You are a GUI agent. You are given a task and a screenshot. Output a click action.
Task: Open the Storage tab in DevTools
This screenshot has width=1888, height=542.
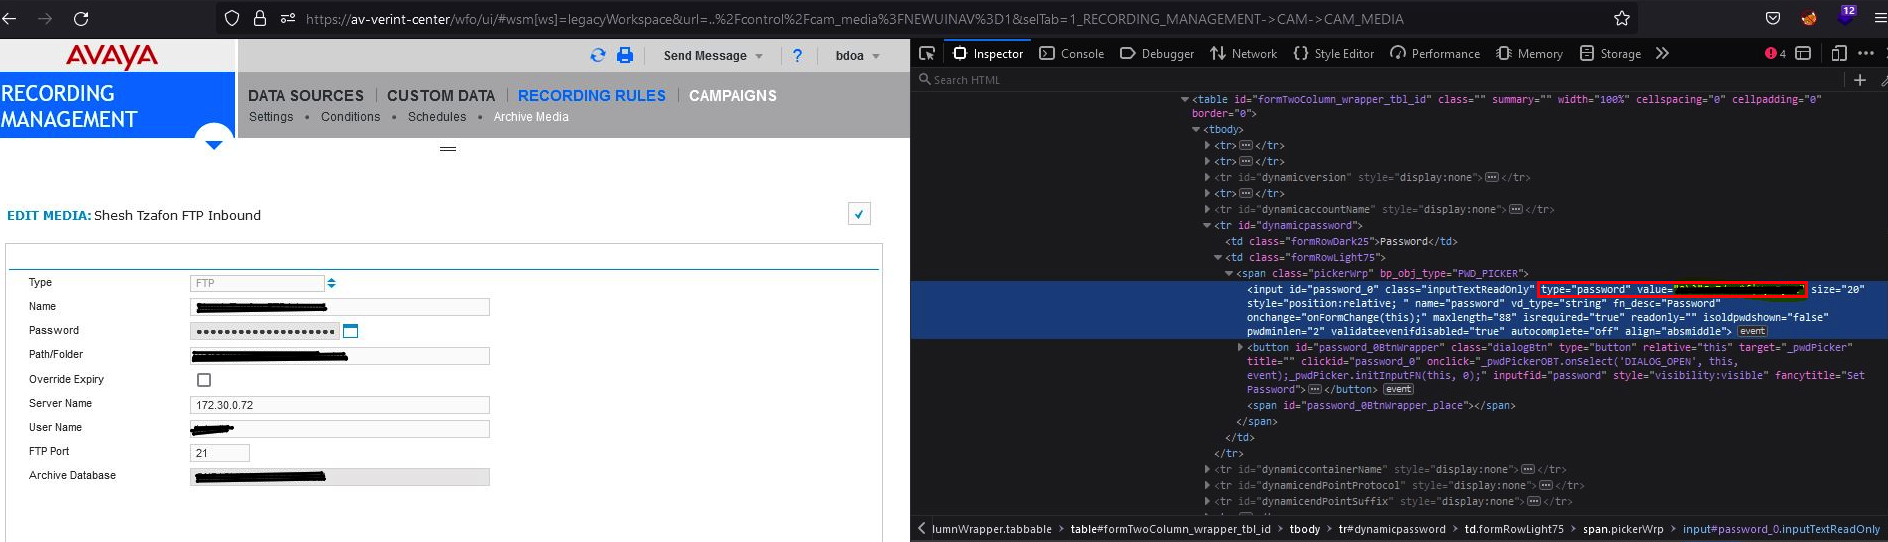pyautogui.click(x=1610, y=53)
